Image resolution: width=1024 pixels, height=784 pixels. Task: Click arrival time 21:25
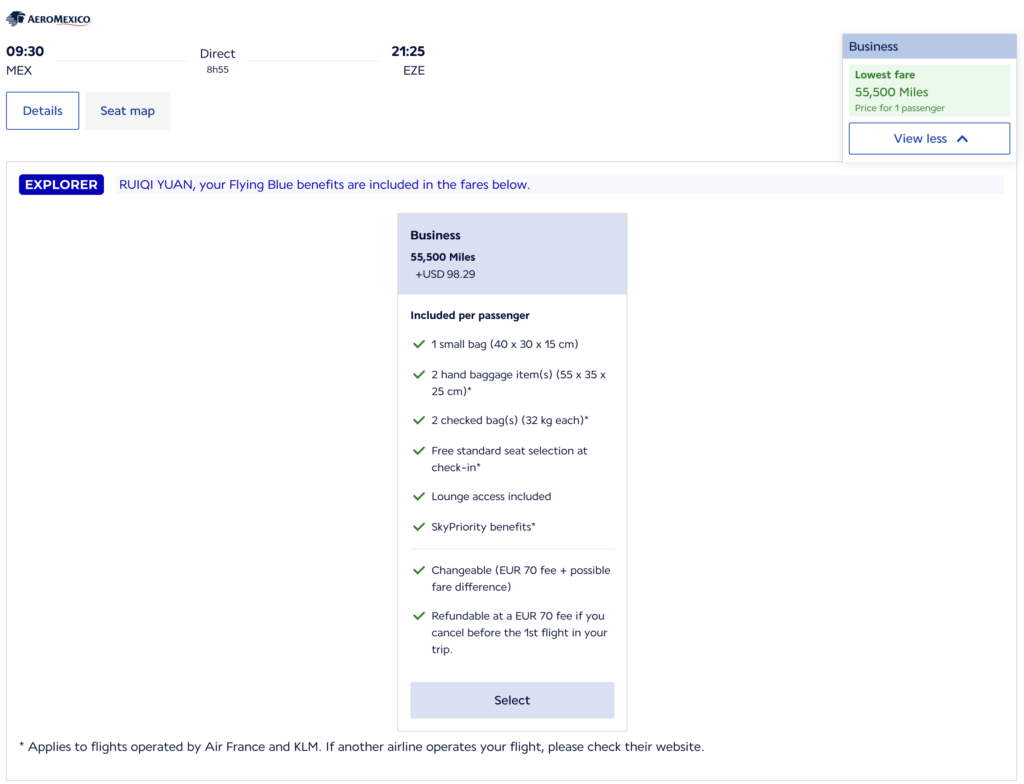(408, 51)
